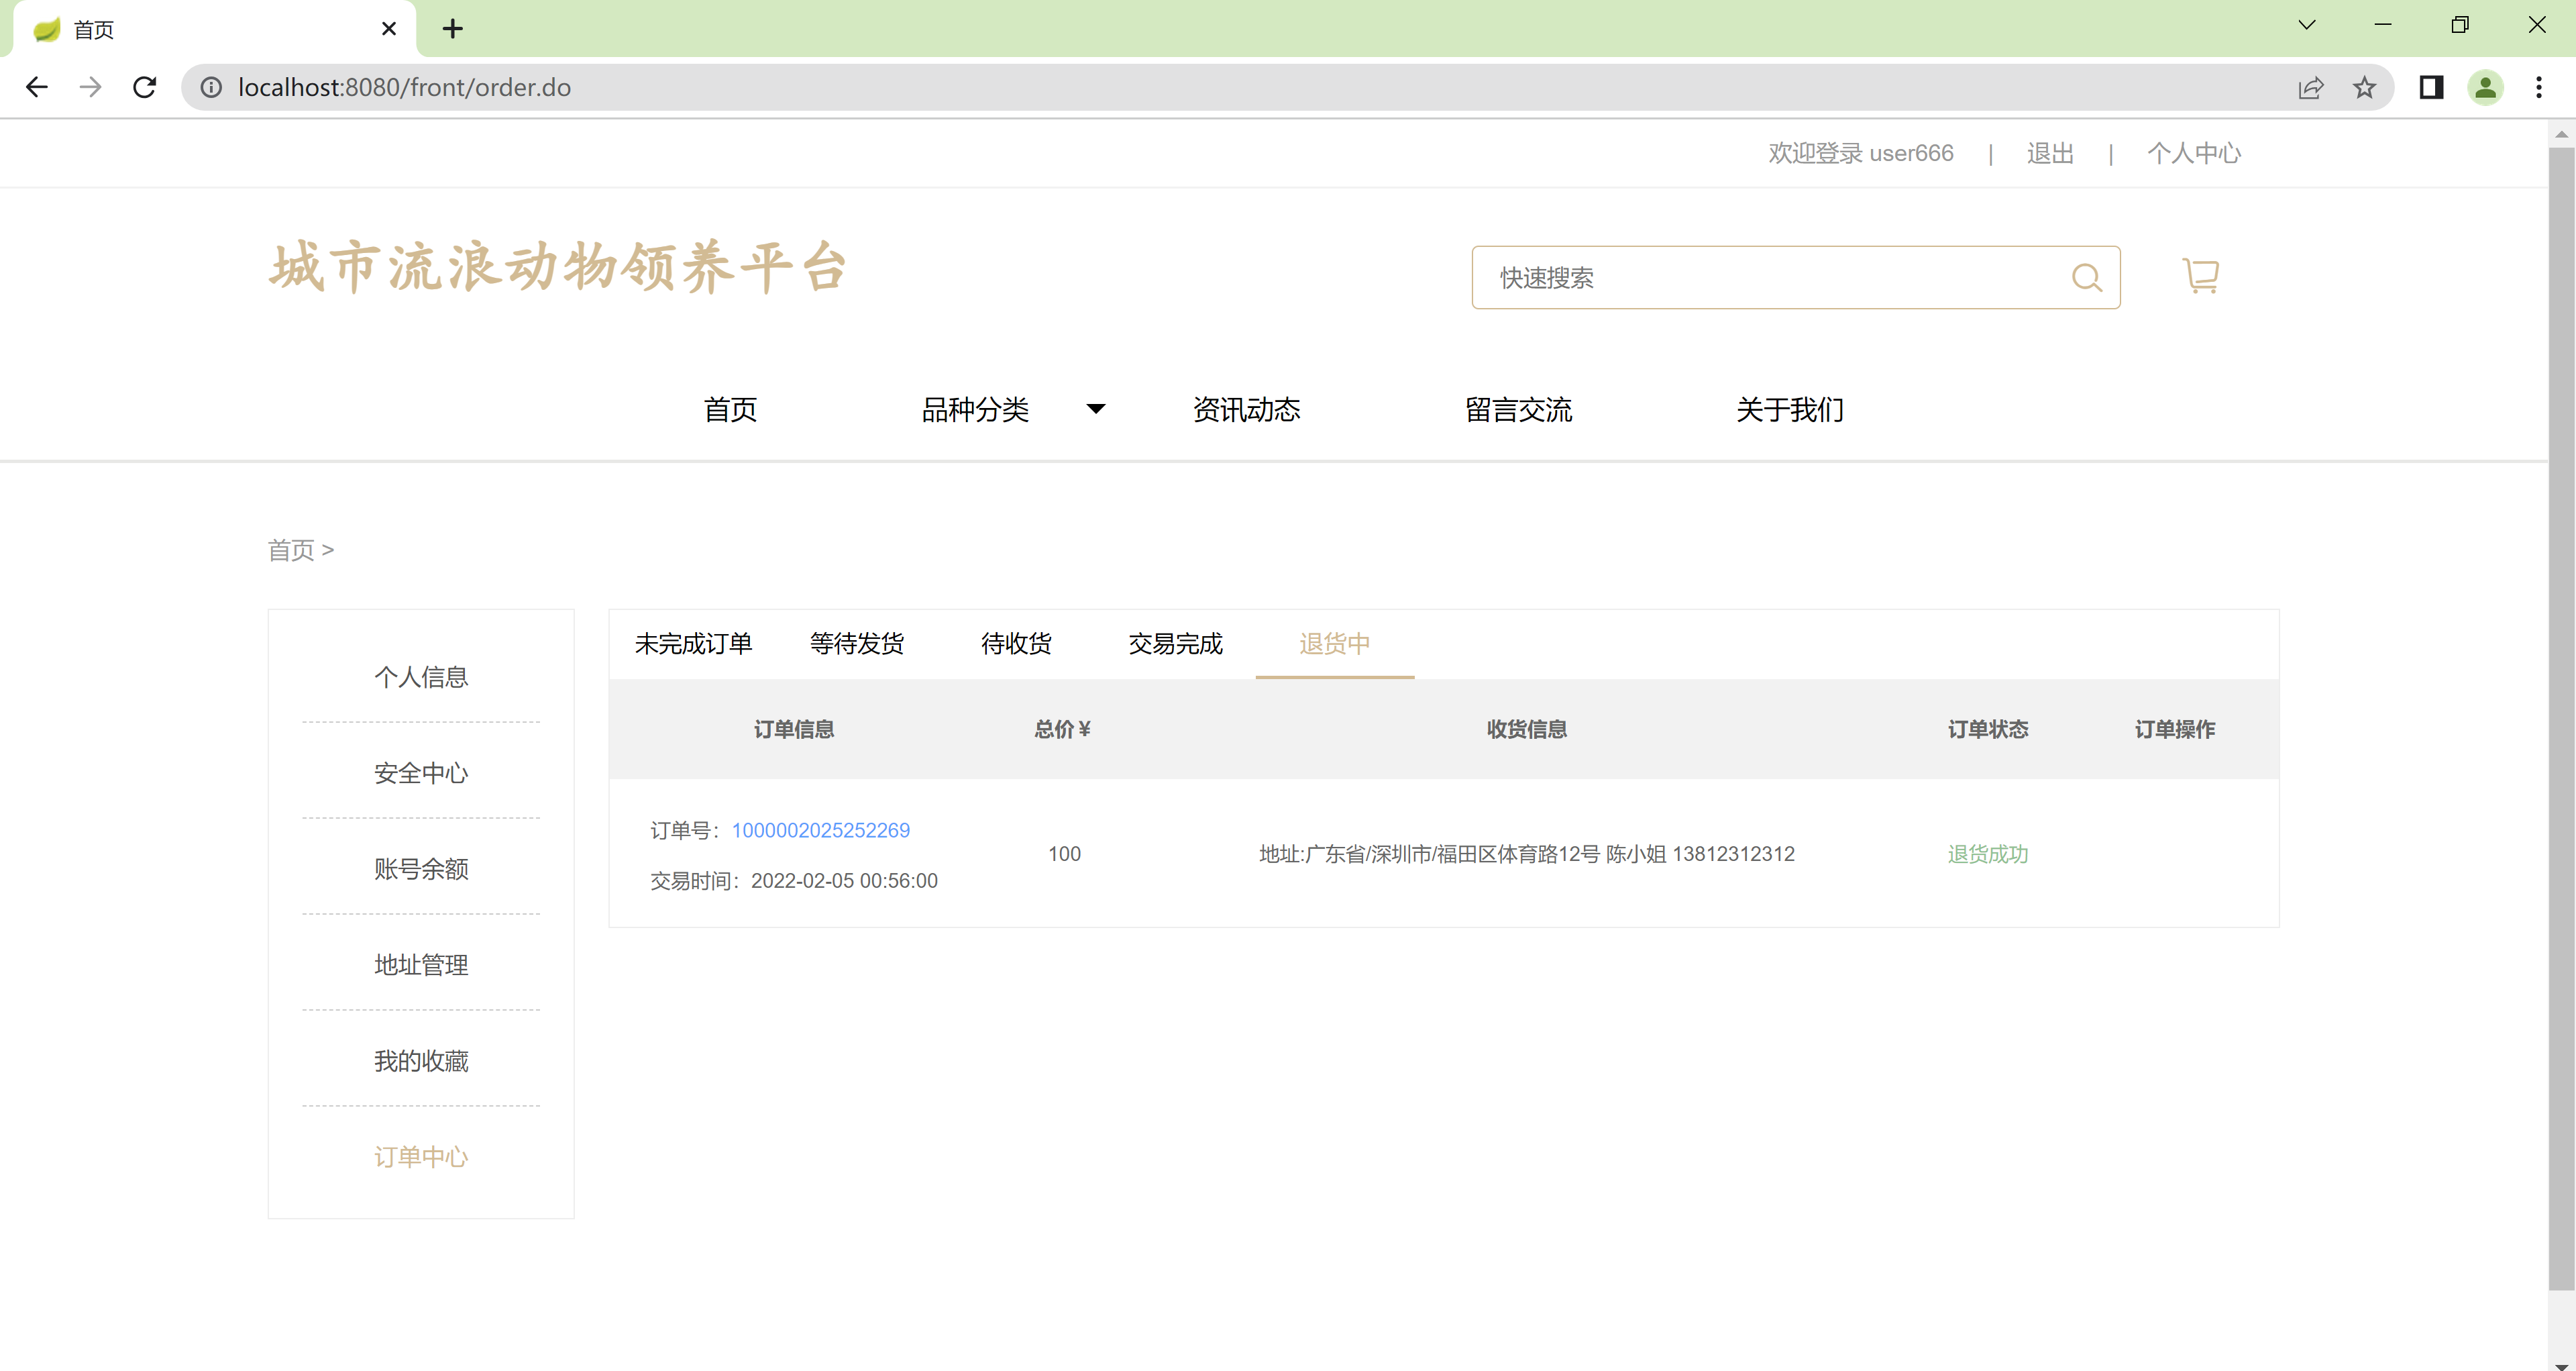Close the 首页 browser tab
This screenshot has height=1371, width=2576.
click(x=389, y=29)
